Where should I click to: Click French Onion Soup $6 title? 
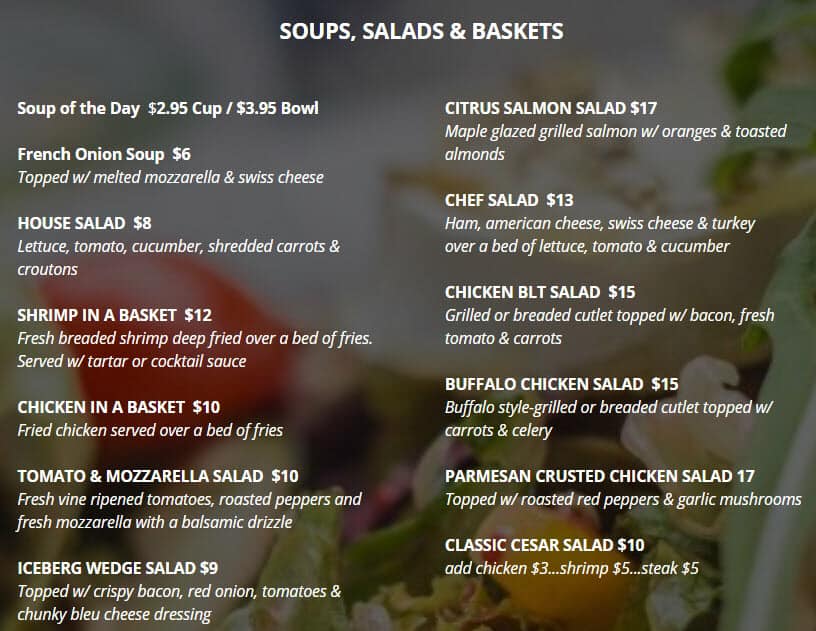(x=104, y=154)
